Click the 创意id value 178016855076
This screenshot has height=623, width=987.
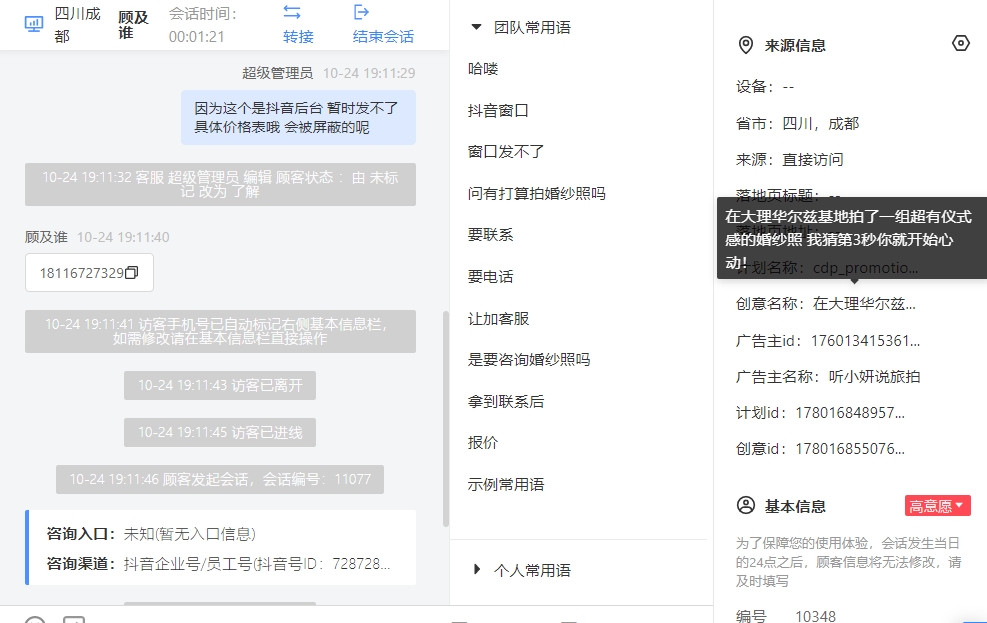click(x=850, y=449)
